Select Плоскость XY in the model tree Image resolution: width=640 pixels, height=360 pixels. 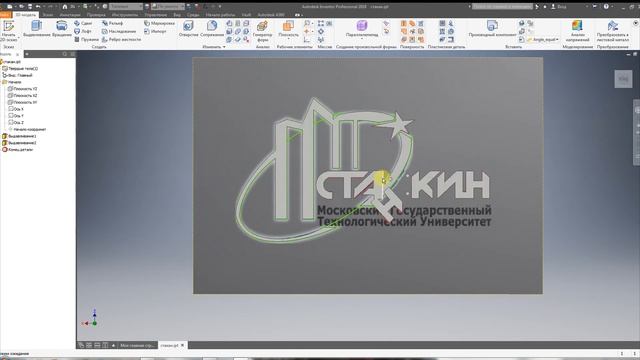coord(23,102)
